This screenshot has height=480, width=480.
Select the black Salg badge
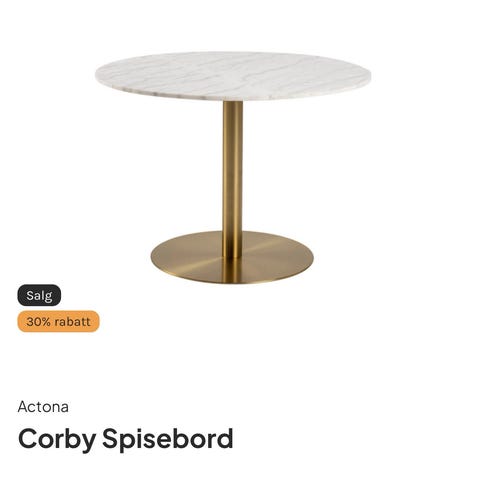39,295
